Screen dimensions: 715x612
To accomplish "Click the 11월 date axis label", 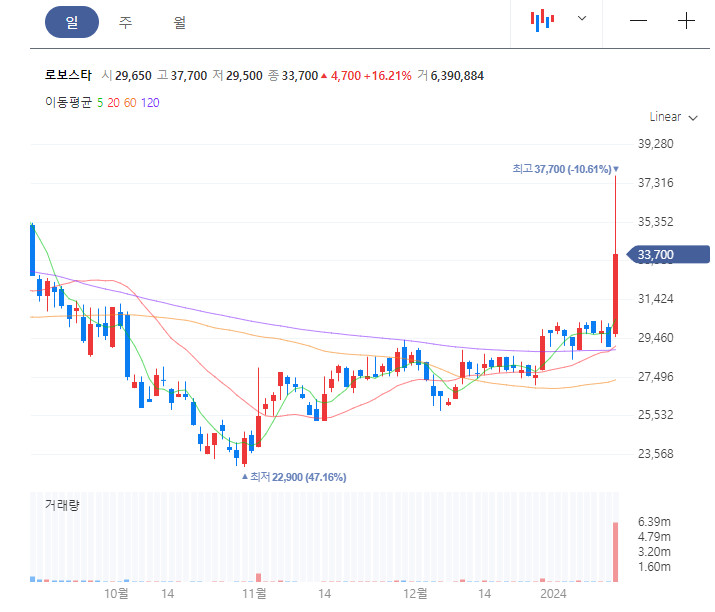I will (254, 593).
